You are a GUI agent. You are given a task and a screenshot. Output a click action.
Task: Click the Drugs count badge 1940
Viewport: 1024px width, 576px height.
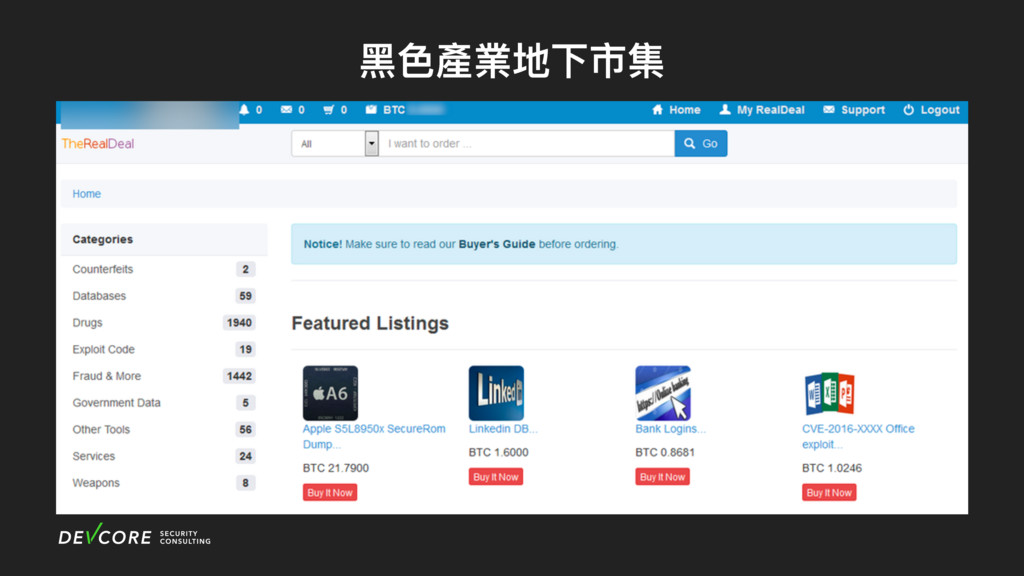[239, 323]
